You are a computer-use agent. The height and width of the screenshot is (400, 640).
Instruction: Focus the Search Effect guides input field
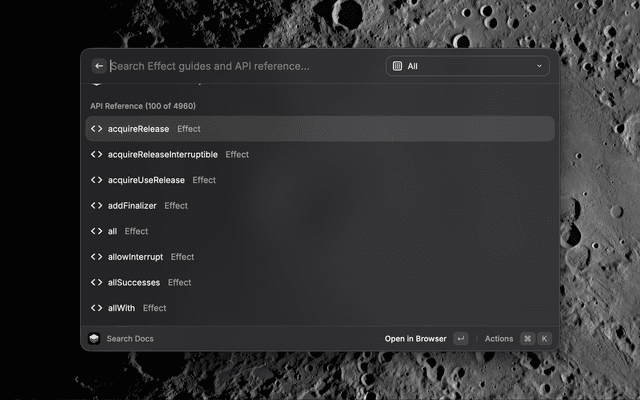(245, 66)
